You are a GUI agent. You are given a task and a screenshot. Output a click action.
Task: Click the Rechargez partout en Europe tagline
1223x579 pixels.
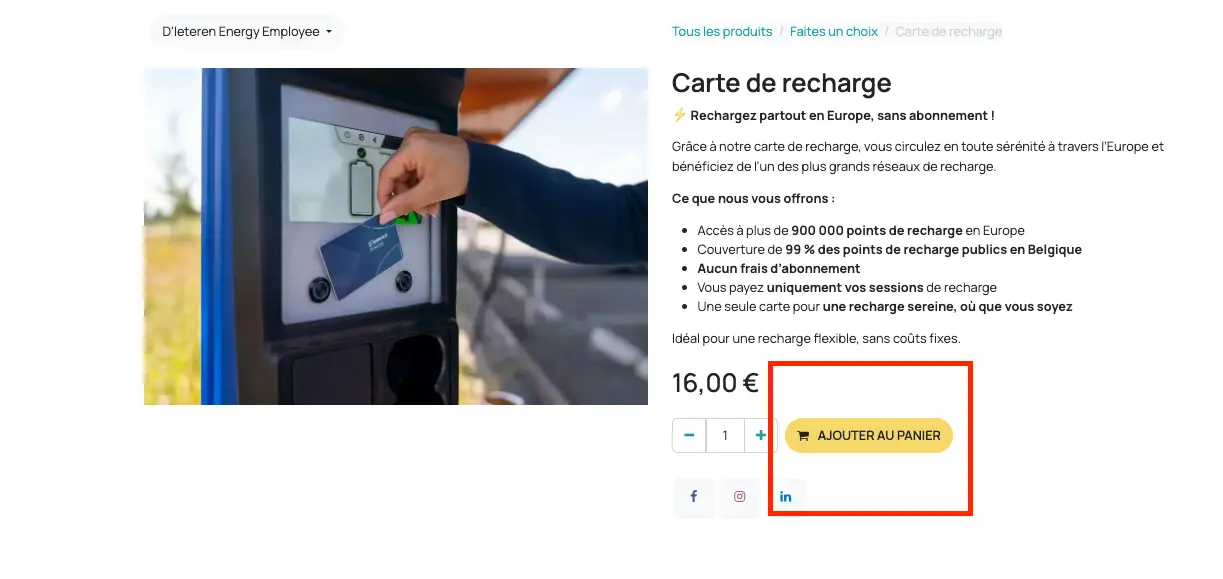click(842, 115)
